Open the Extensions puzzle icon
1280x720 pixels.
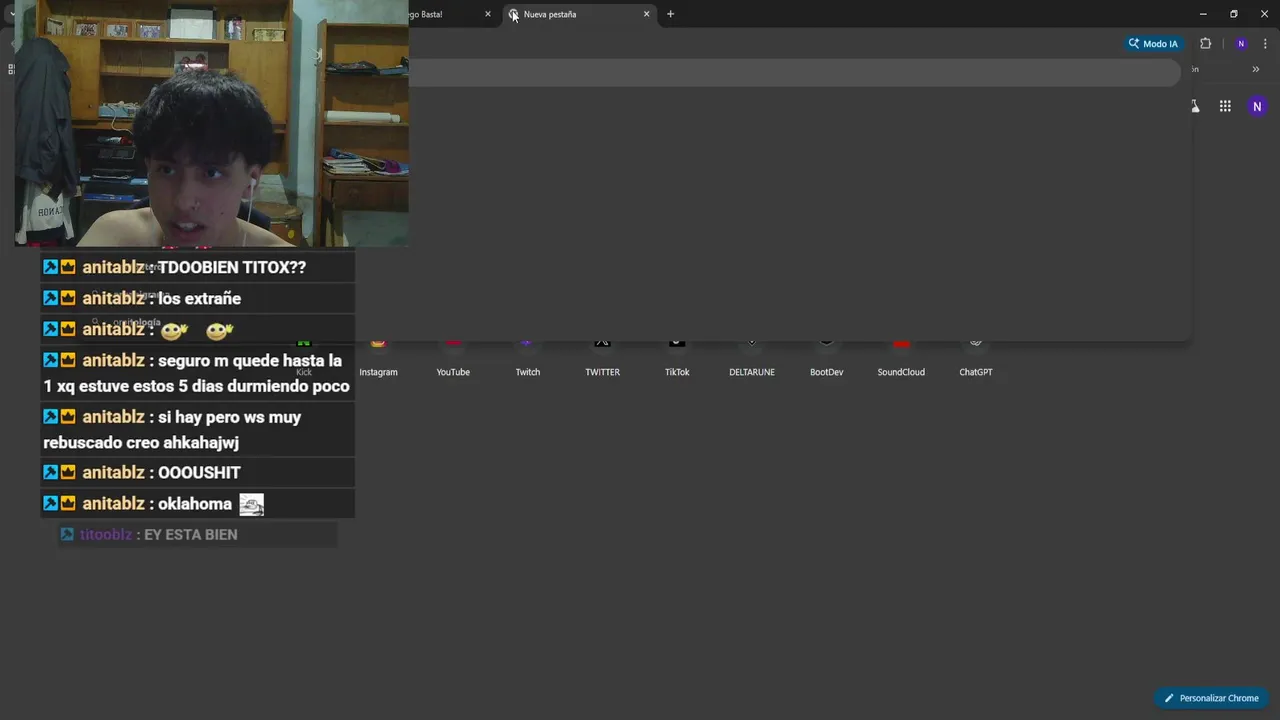click(1205, 44)
